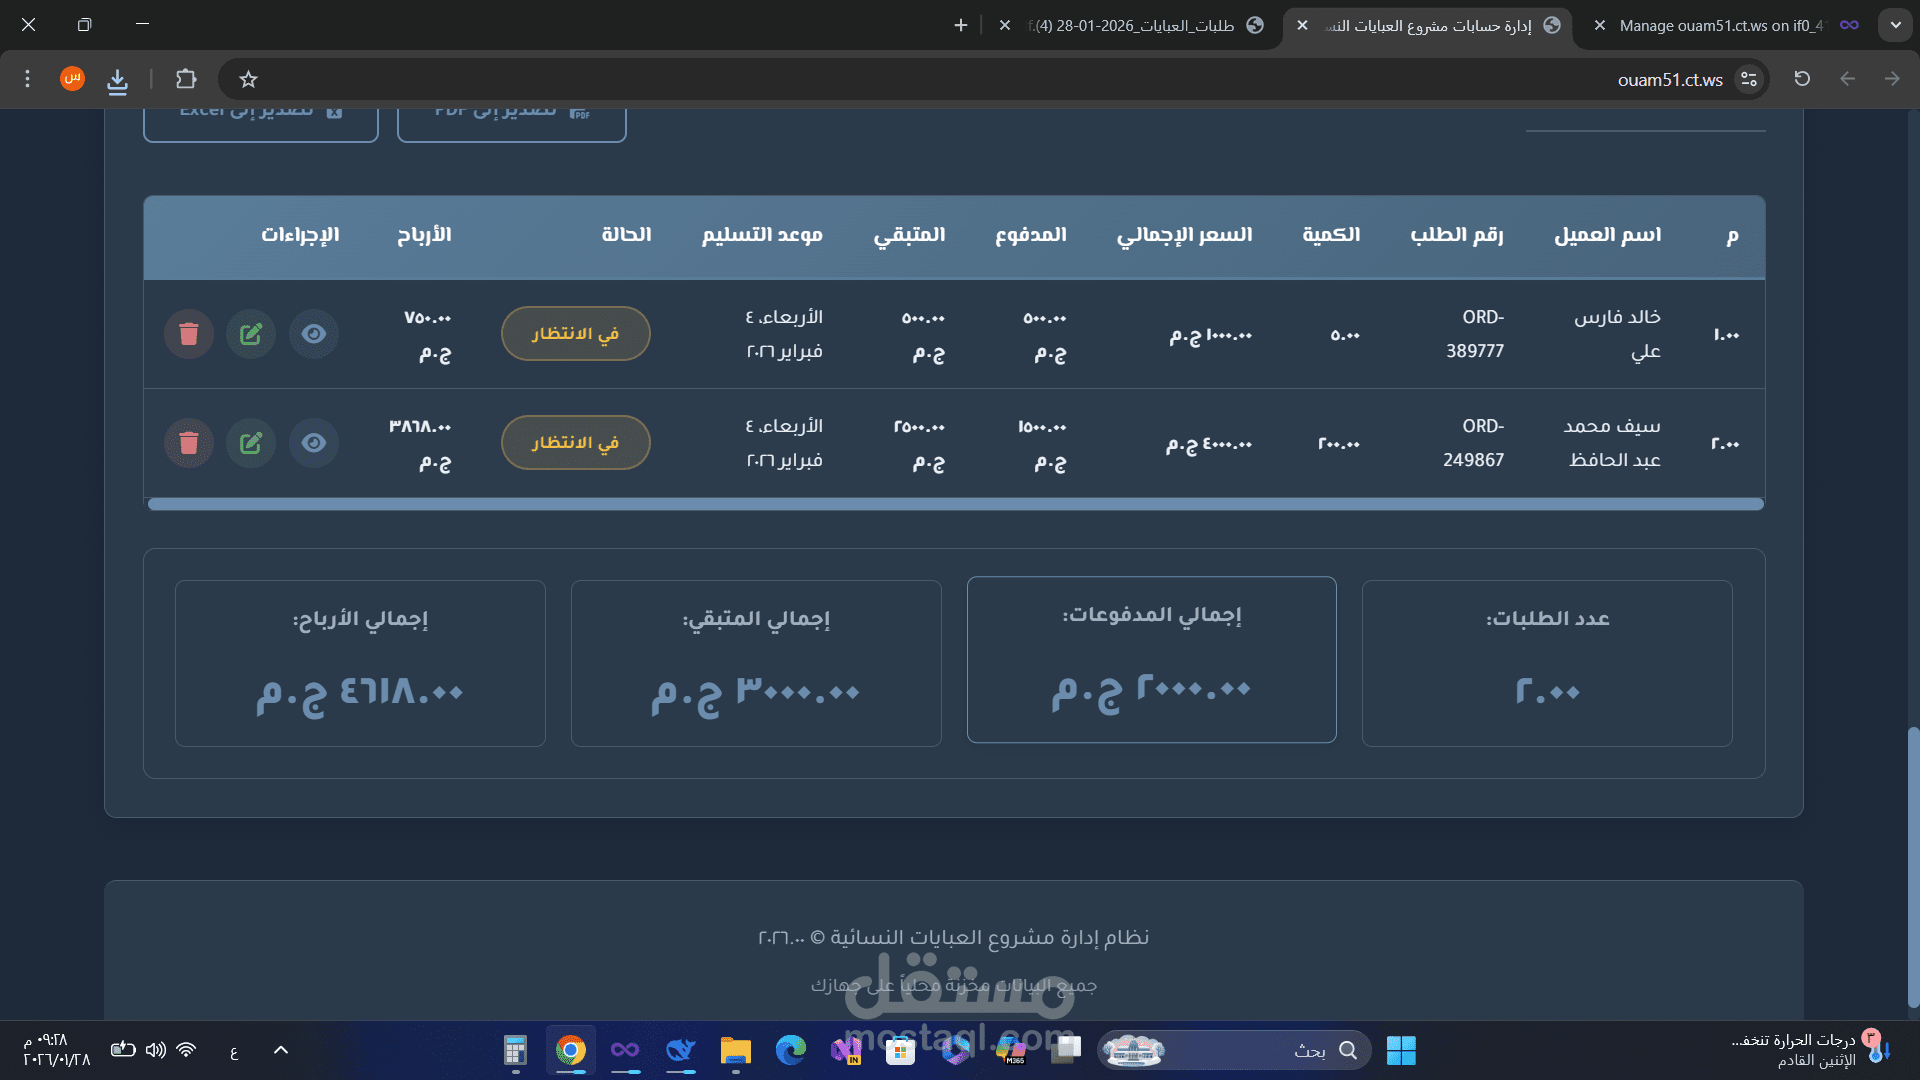View details of order ORD-389777 via the eye icon

pyautogui.click(x=314, y=334)
